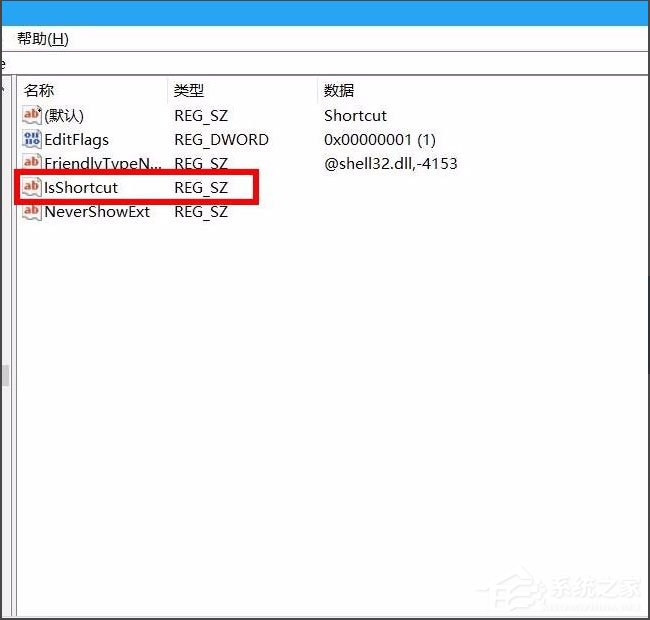Select the EditFlags binary value icon
This screenshot has height=620, width=650.
click(32, 140)
